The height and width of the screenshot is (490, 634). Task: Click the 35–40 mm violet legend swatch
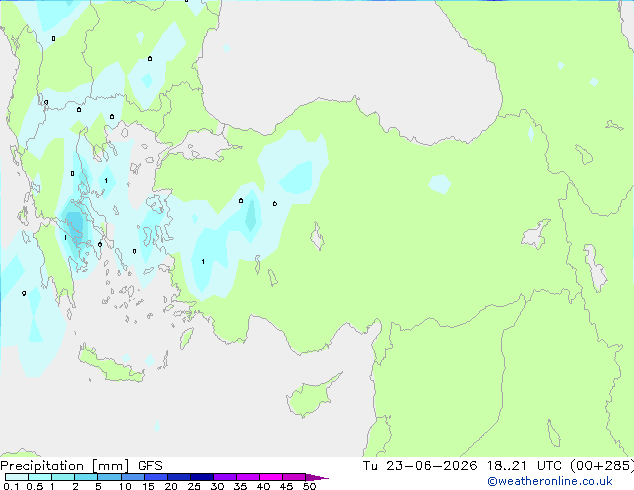click(247, 477)
